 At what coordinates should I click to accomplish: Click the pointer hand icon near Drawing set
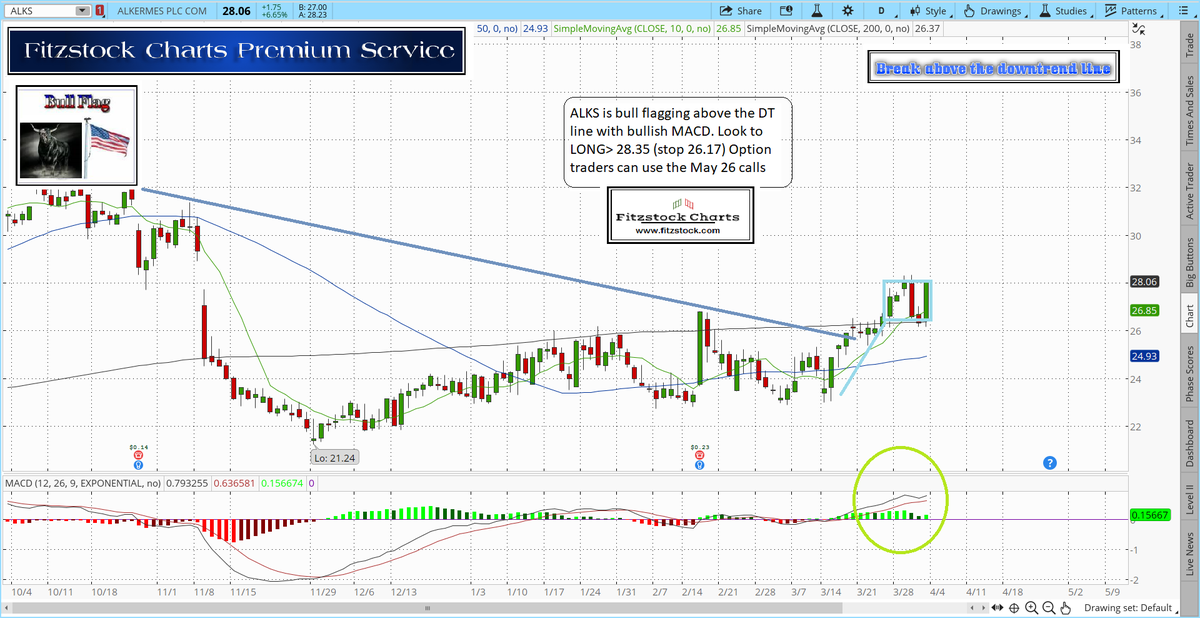click(1066, 608)
